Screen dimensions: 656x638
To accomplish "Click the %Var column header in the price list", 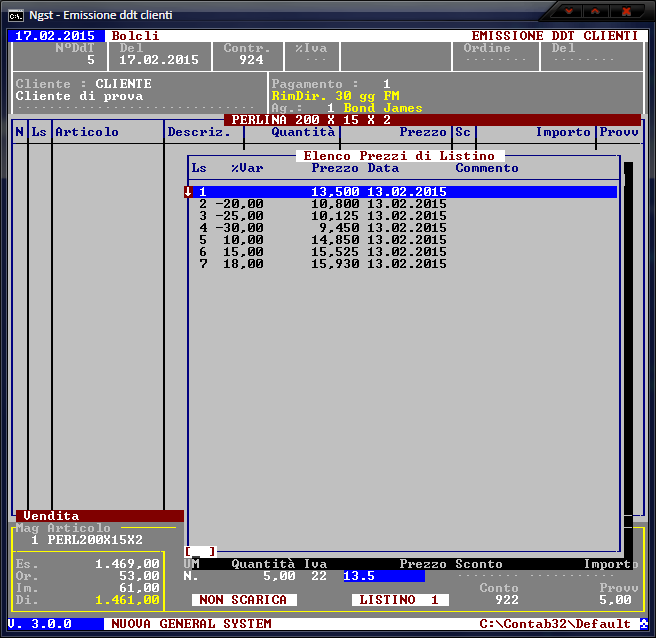I will 247,168.
